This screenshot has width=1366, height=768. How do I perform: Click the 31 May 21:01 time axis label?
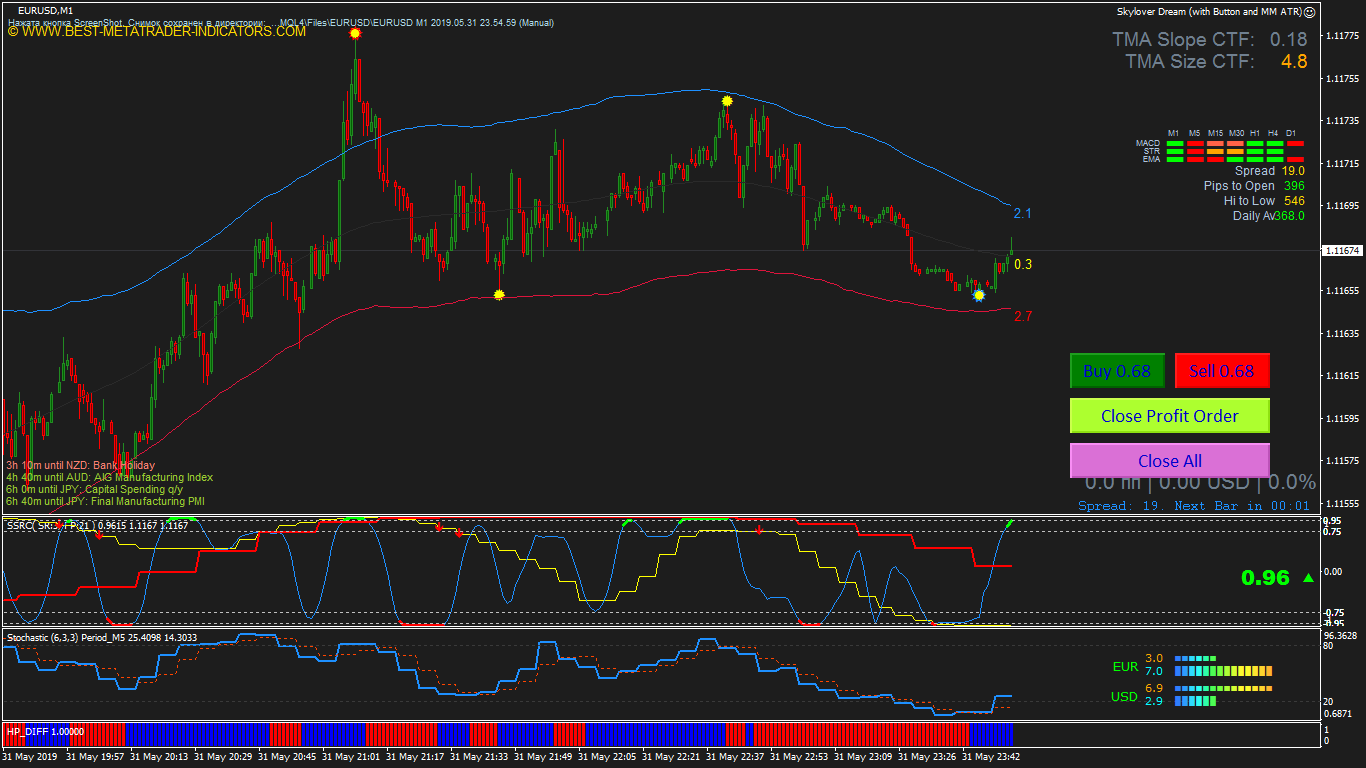(x=351, y=757)
